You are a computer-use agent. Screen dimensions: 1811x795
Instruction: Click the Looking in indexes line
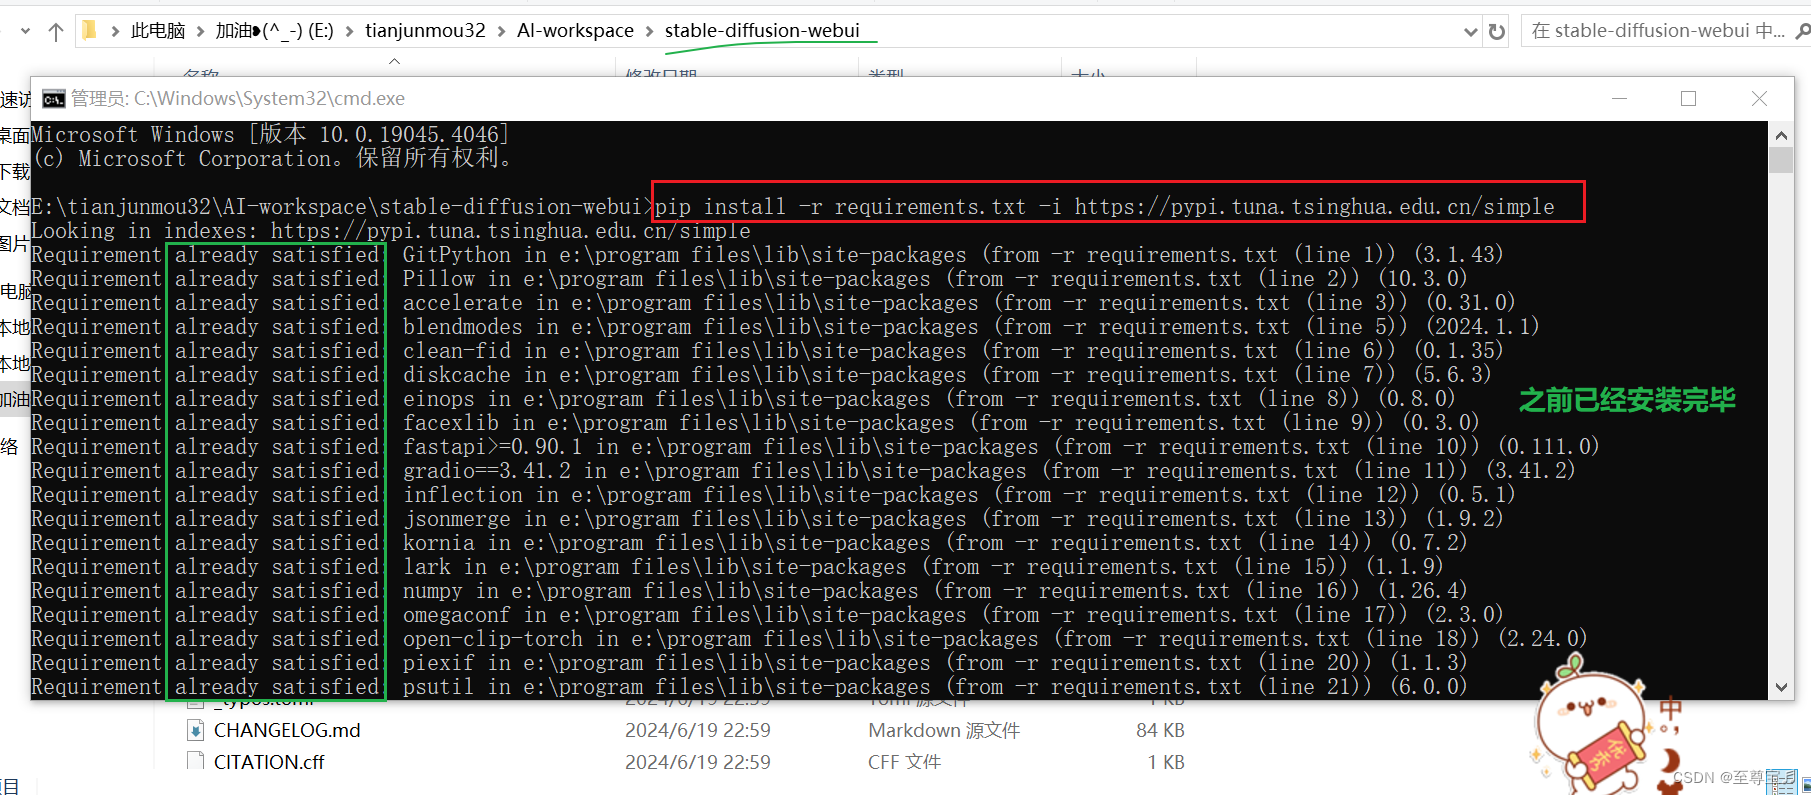pyautogui.click(x=391, y=231)
